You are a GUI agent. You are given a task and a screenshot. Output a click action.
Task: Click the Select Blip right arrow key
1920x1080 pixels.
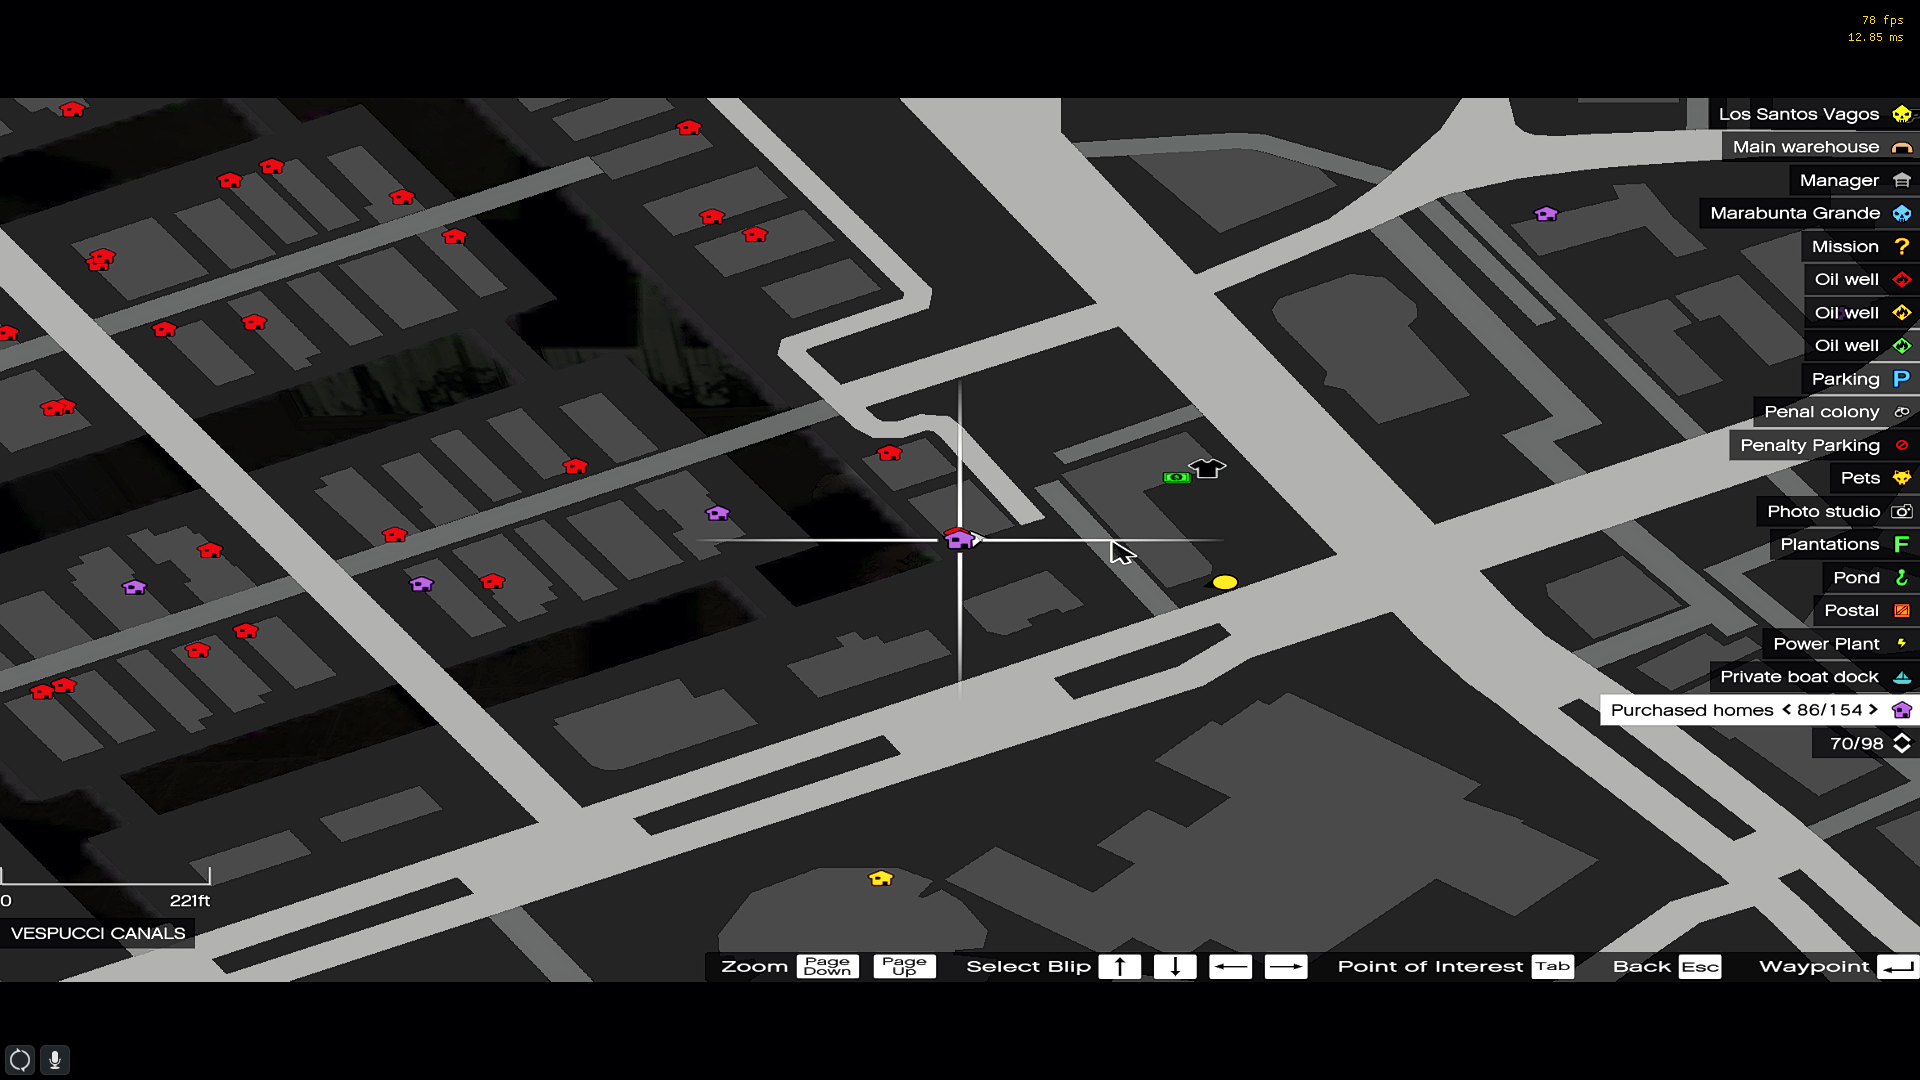click(1286, 966)
